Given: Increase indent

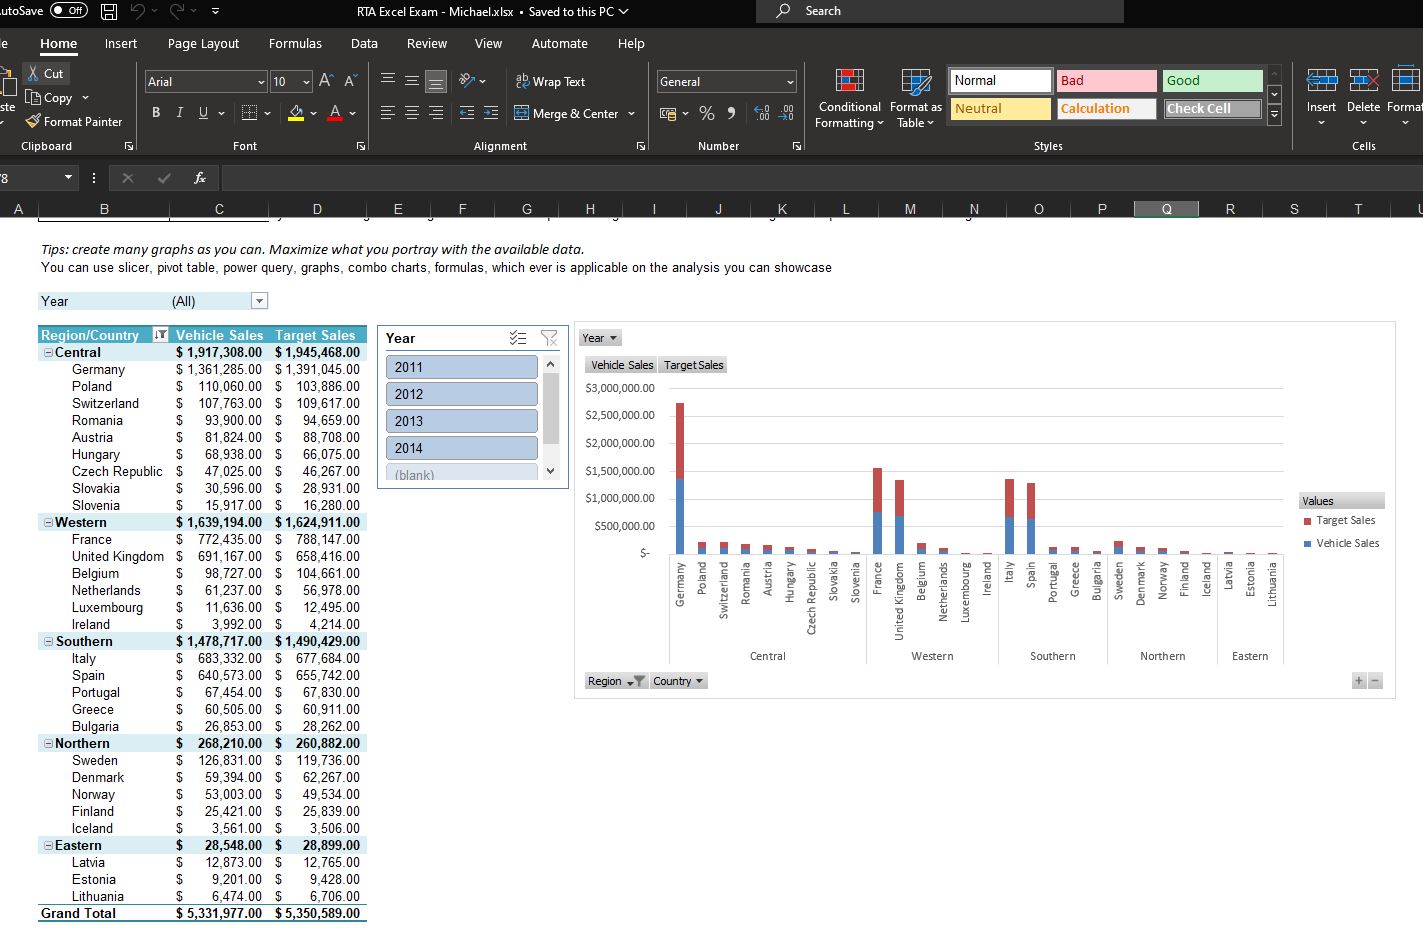Looking at the screenshot, I should point(491,113).
